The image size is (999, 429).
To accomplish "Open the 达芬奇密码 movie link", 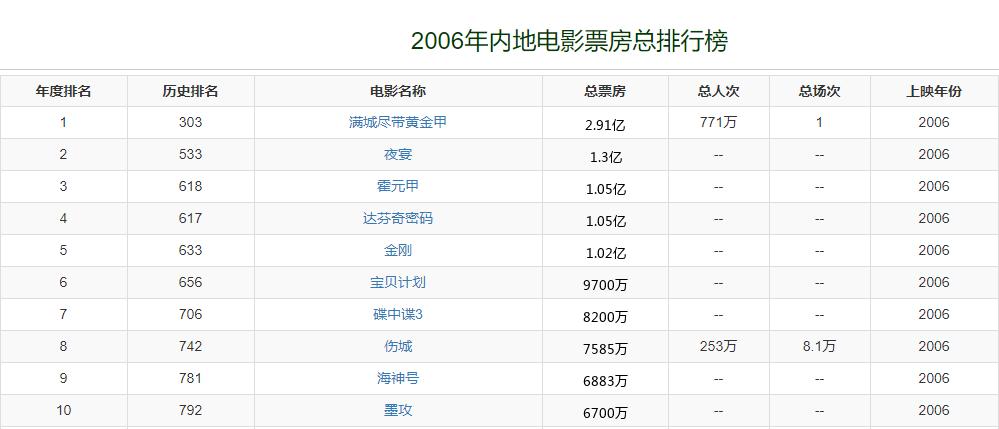I will (398, 218).
